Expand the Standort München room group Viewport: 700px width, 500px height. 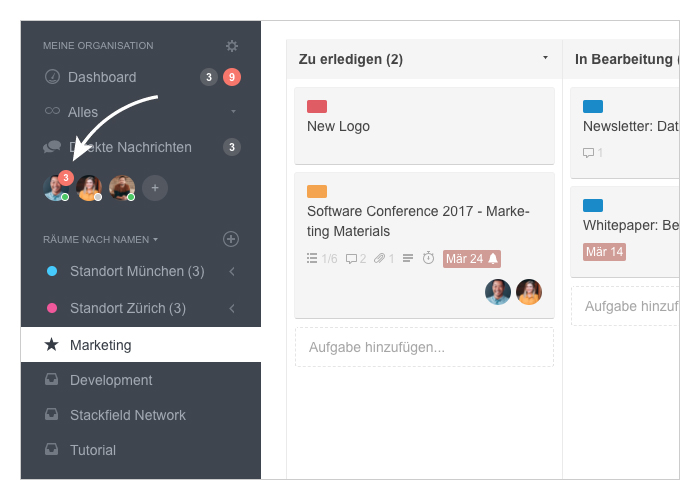(x=232, y=271)
